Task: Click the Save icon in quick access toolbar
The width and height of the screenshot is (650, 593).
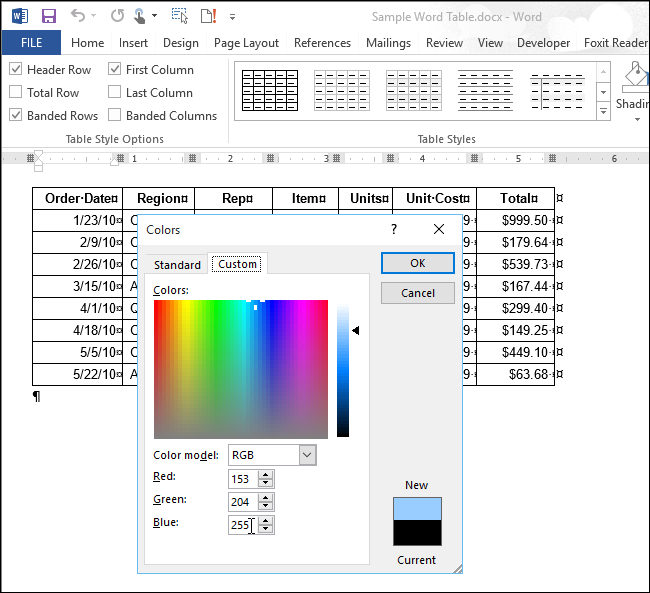Action: click(48, 17)
